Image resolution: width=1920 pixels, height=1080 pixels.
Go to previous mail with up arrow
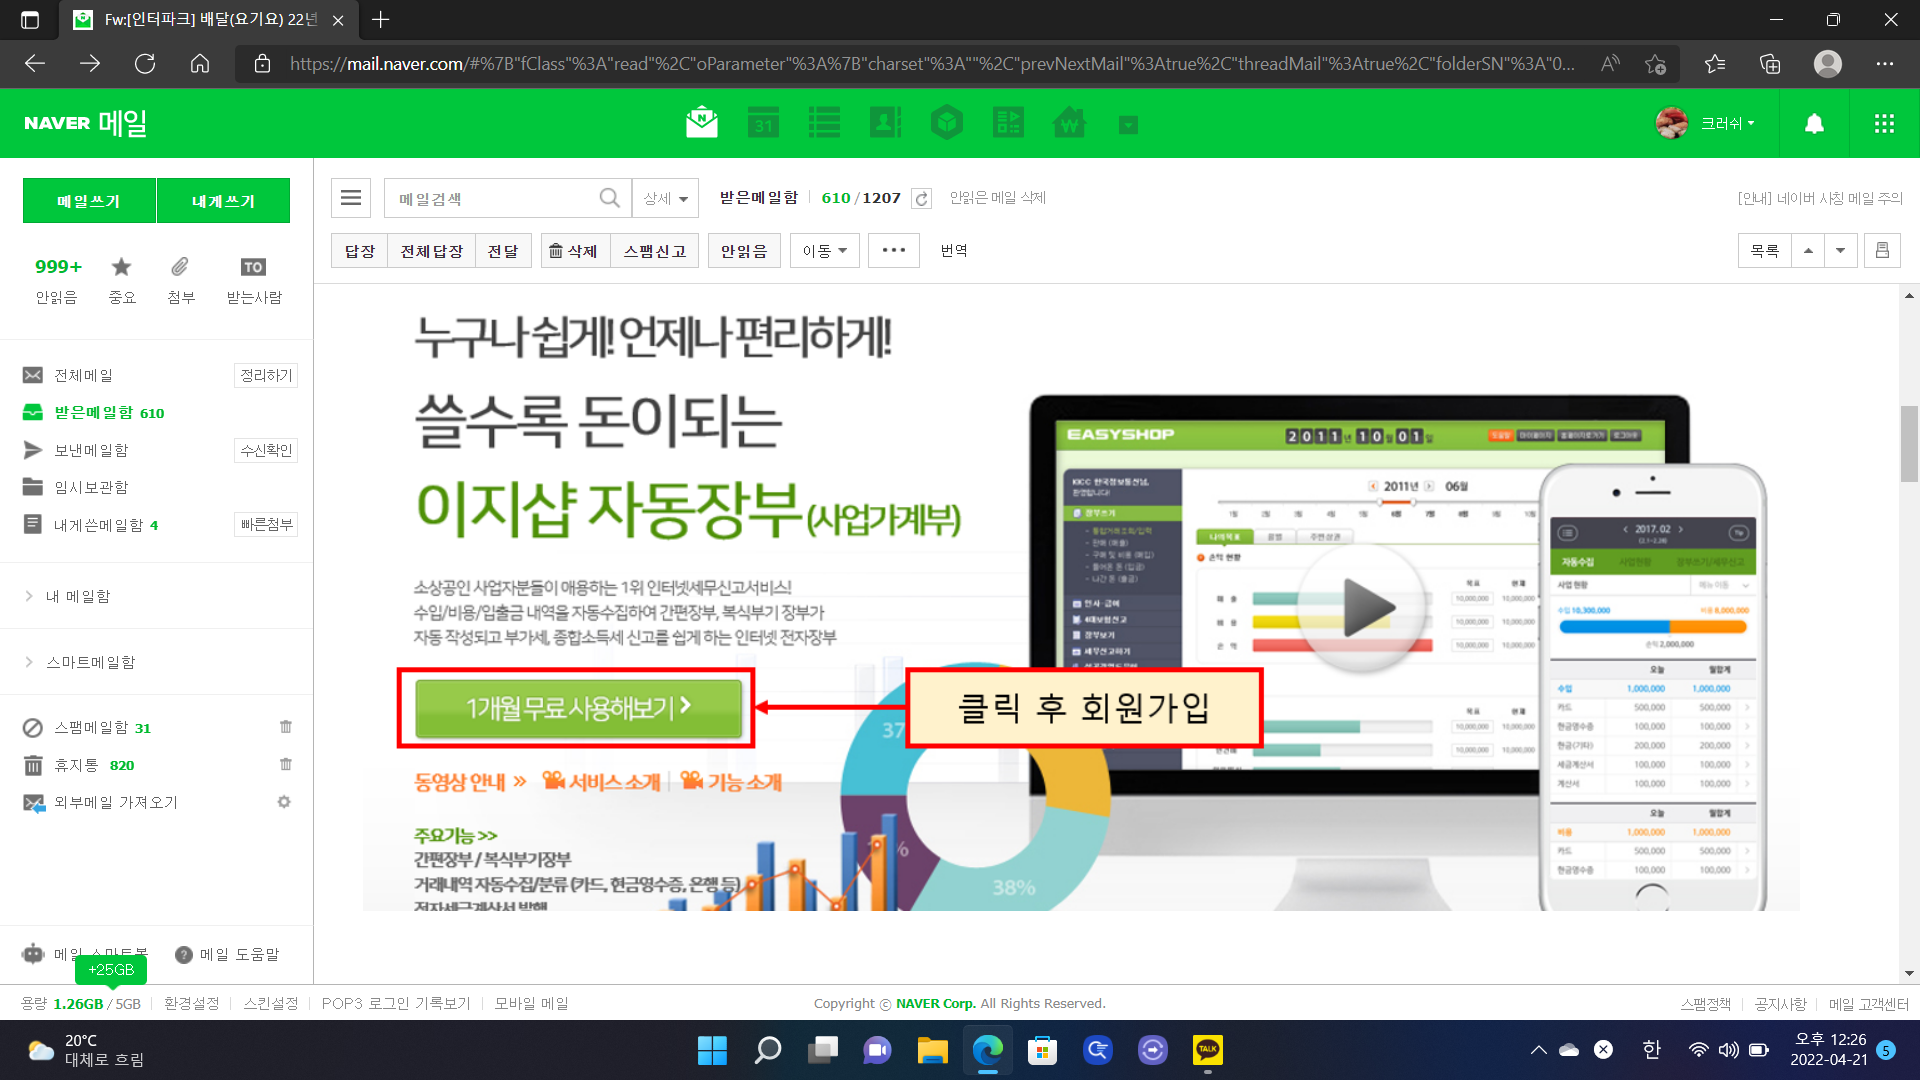(x=1808, y=251)
